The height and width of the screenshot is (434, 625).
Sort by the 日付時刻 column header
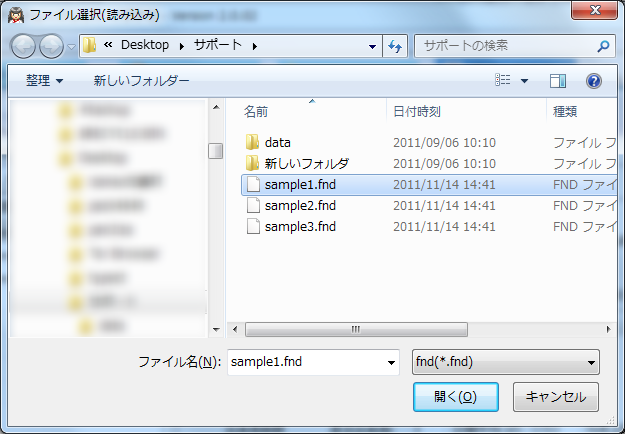(x=417, y=112)
